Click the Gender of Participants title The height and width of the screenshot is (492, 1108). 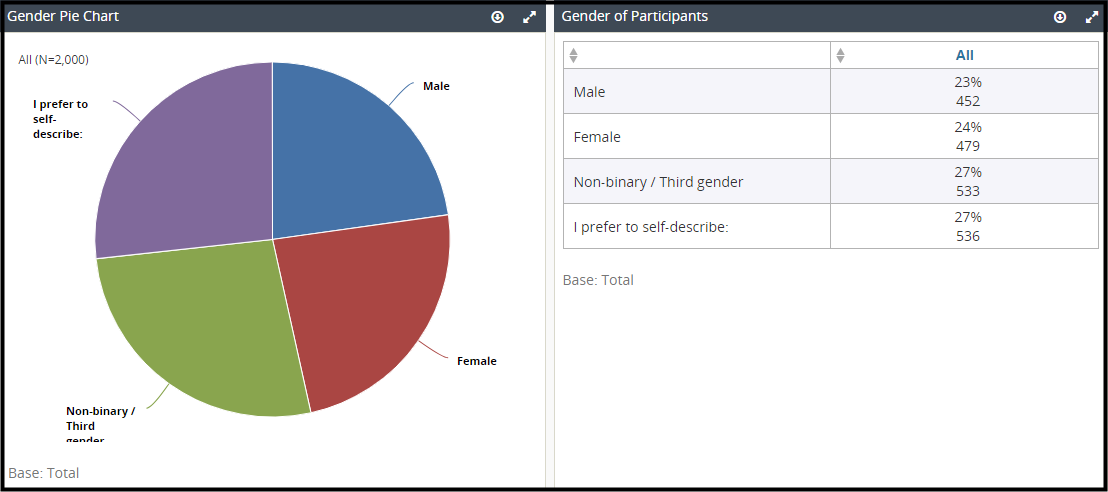(635, 16)
